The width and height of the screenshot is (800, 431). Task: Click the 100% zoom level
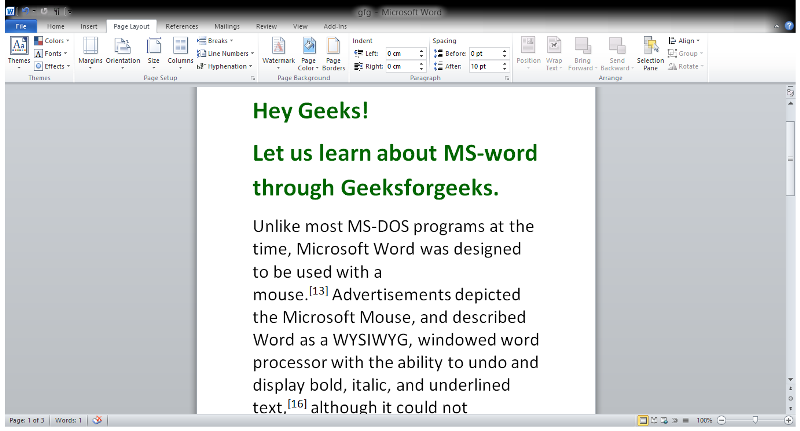(x=704, y=420)
